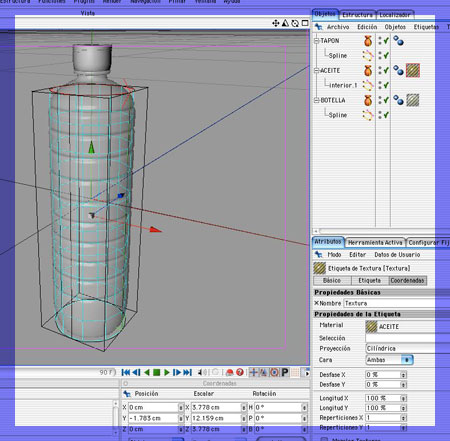Collapse the BOTELLA tree node
This screenshot has height=441, width=450.
coord(317,100)
